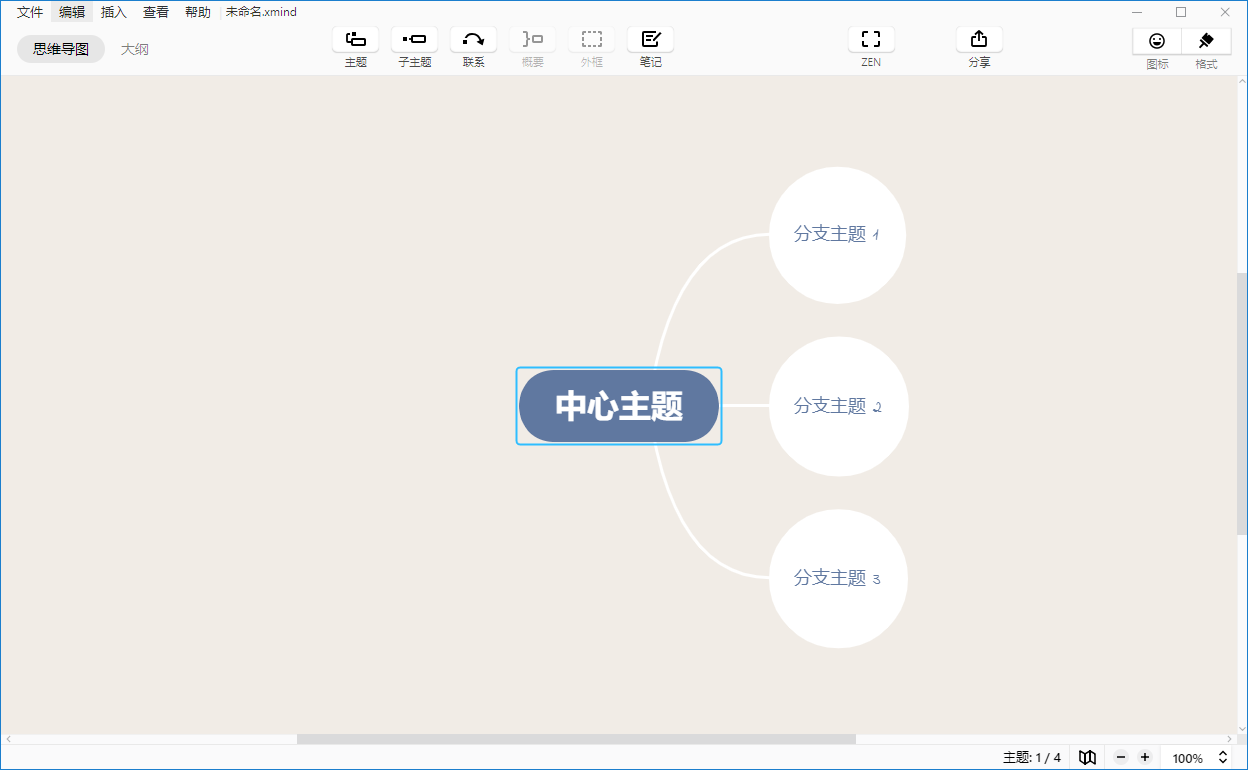Enter ZEN mode
1248x770 pixels.
(871, 39)
